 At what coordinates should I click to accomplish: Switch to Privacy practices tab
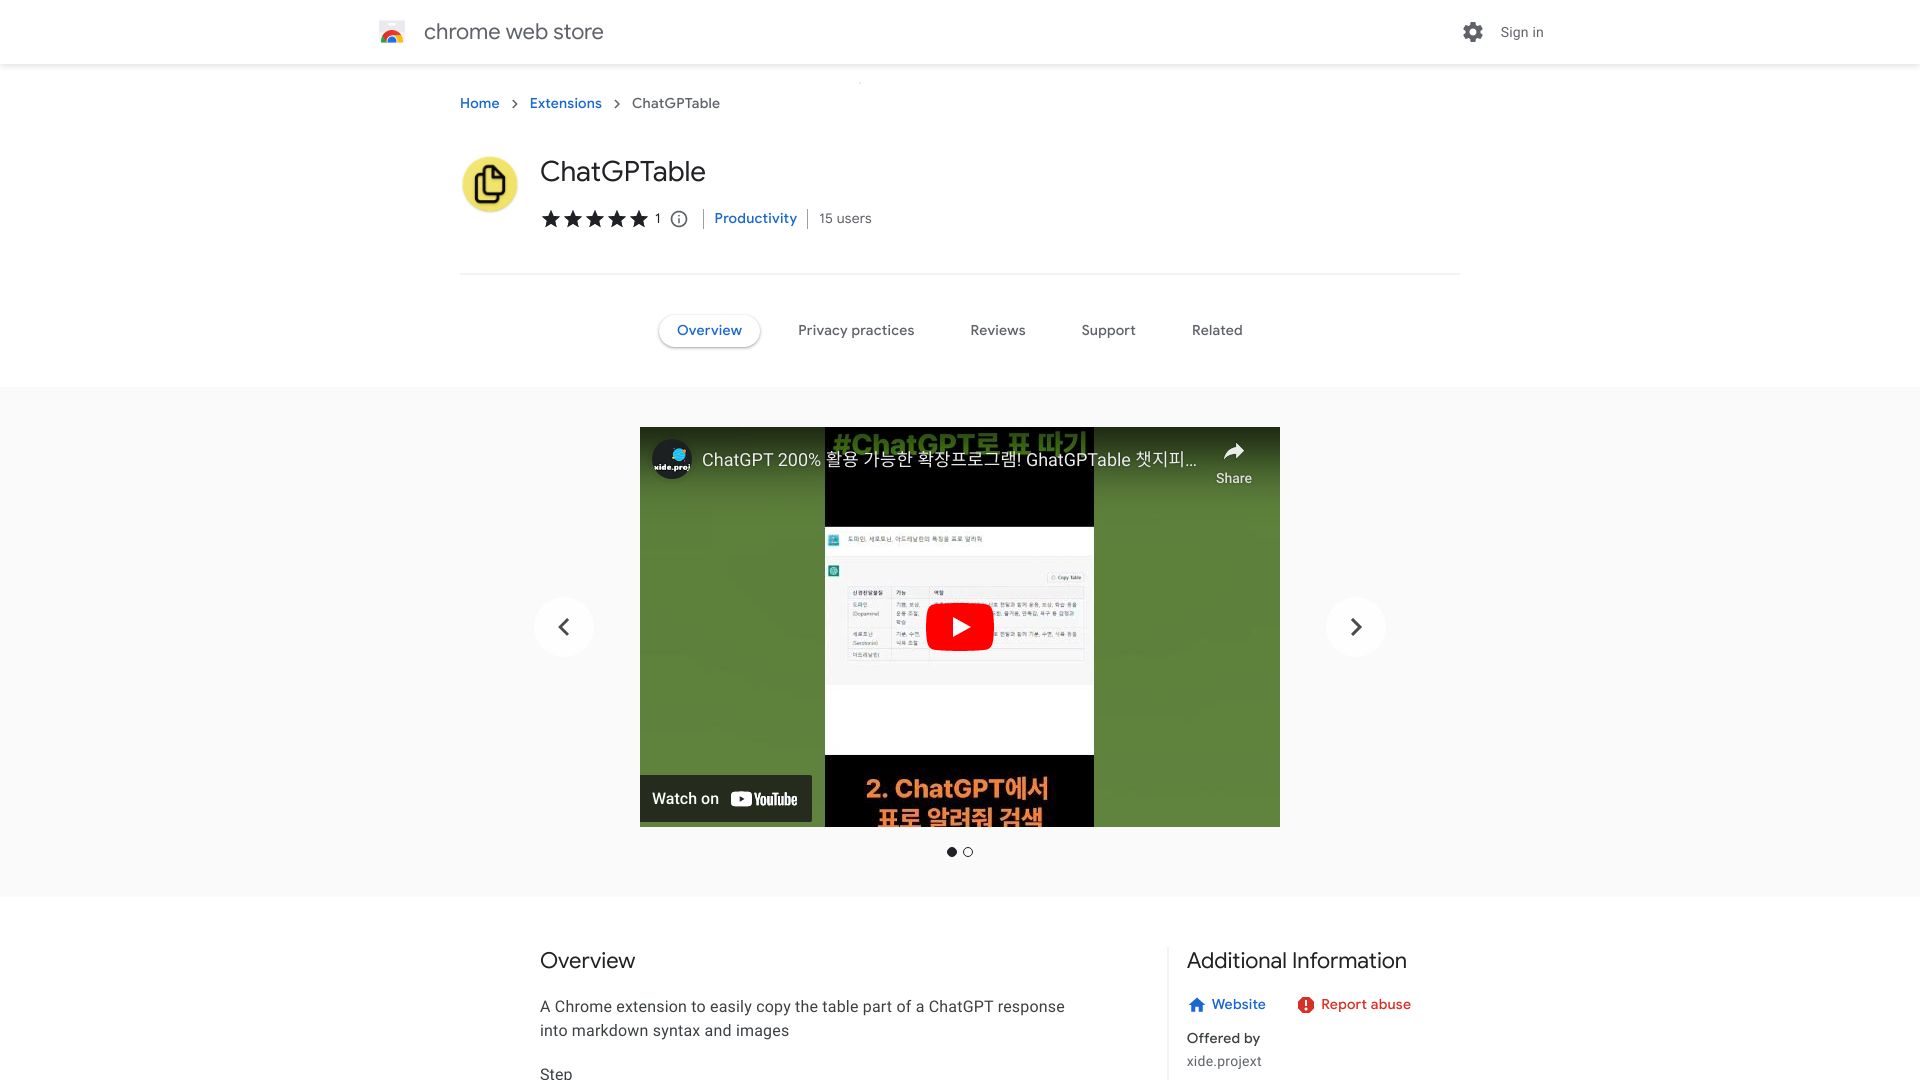(856, 331)
